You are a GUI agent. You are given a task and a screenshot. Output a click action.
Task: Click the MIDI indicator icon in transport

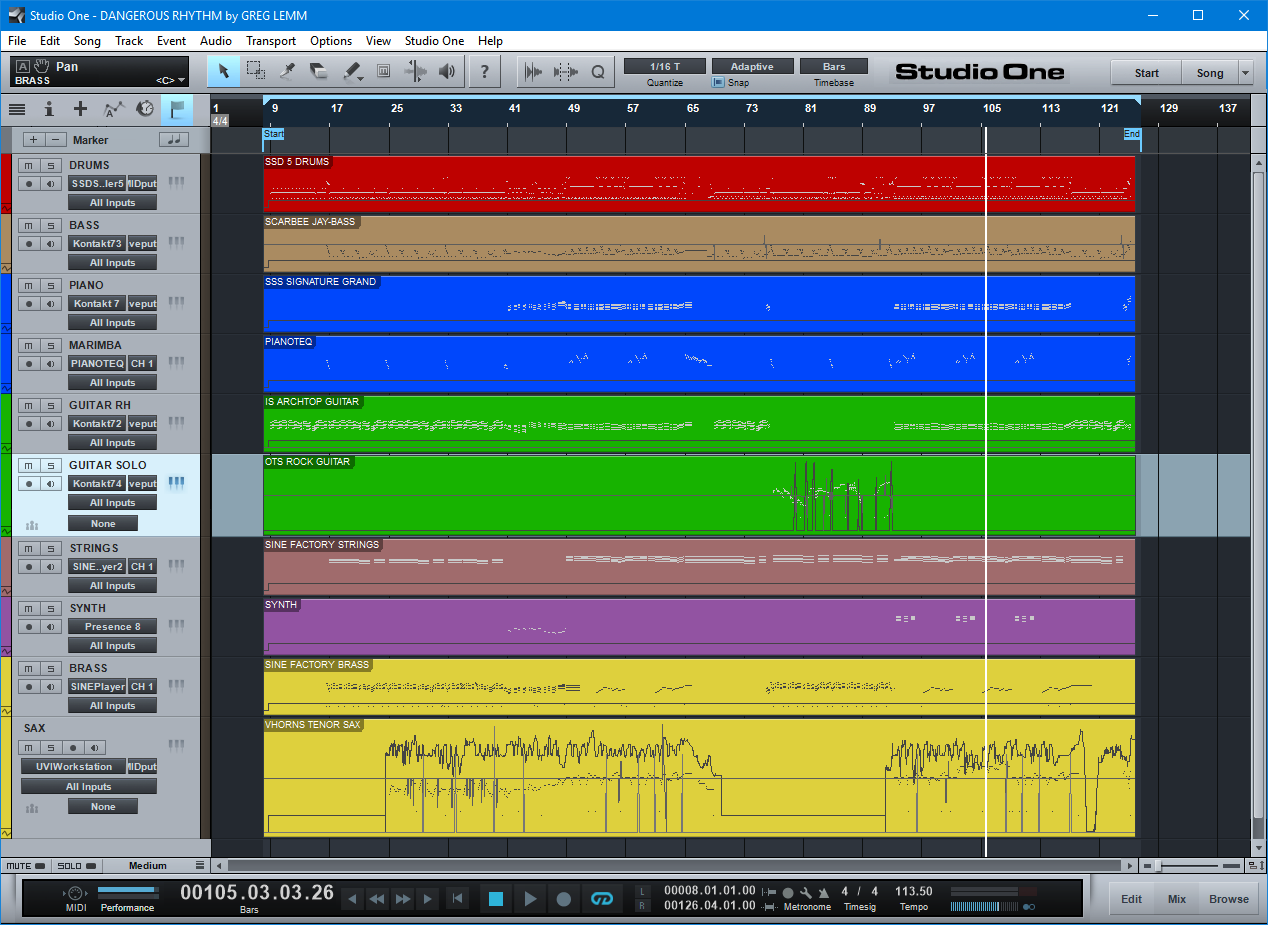(x=74, y=893)
